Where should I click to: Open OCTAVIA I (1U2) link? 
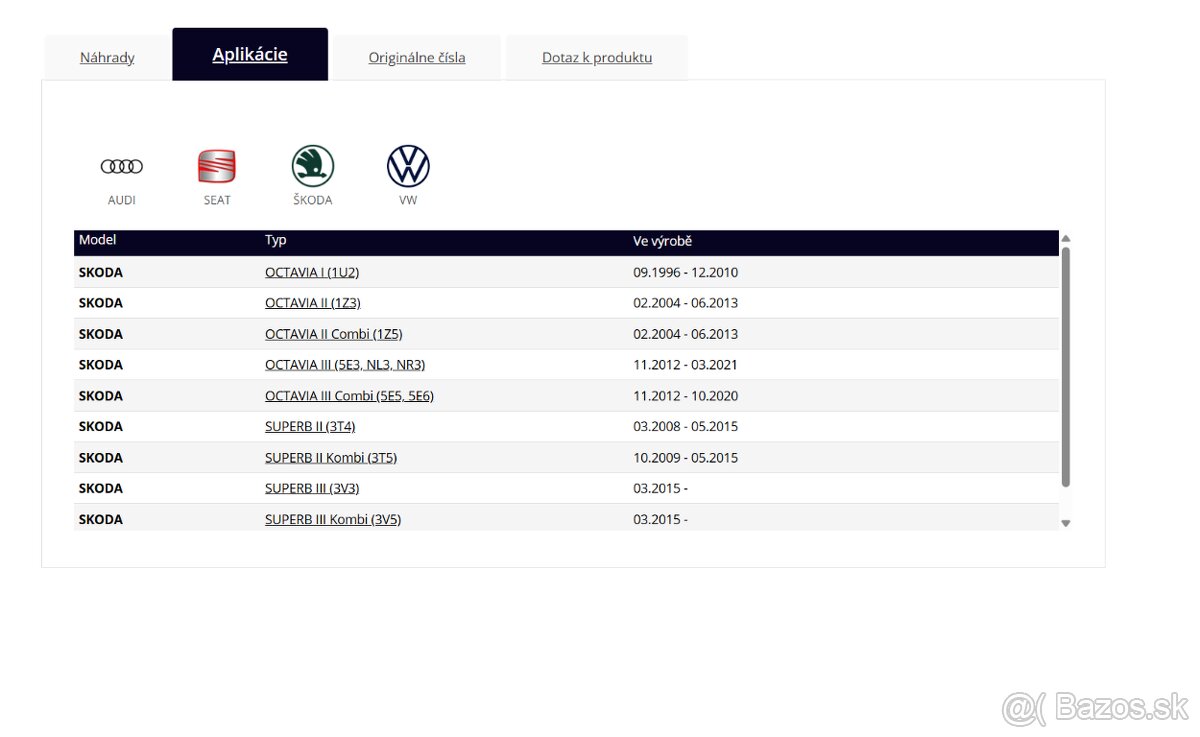point(312,272)
